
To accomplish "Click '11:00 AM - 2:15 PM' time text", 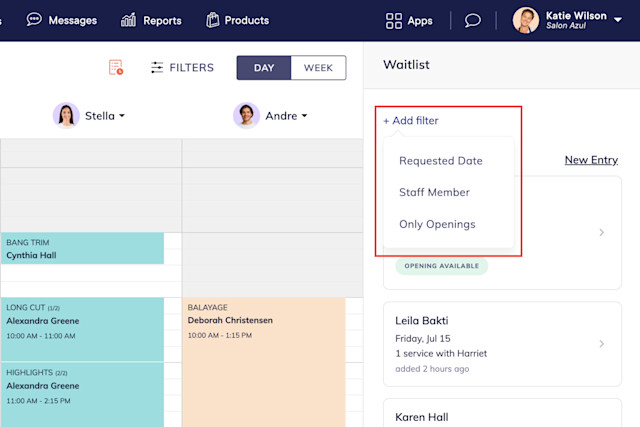I will click(38, 401).
